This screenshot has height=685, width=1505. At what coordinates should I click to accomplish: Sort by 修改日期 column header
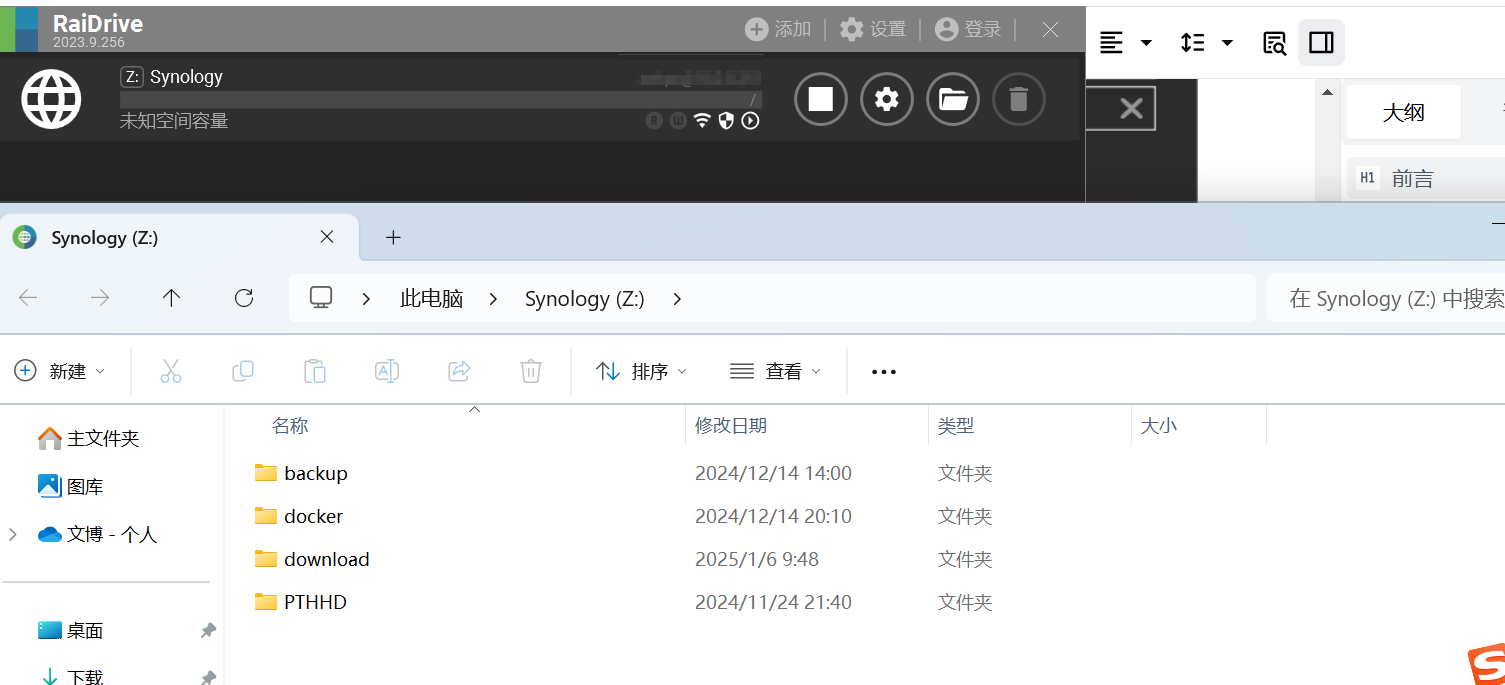click(731, 425)
